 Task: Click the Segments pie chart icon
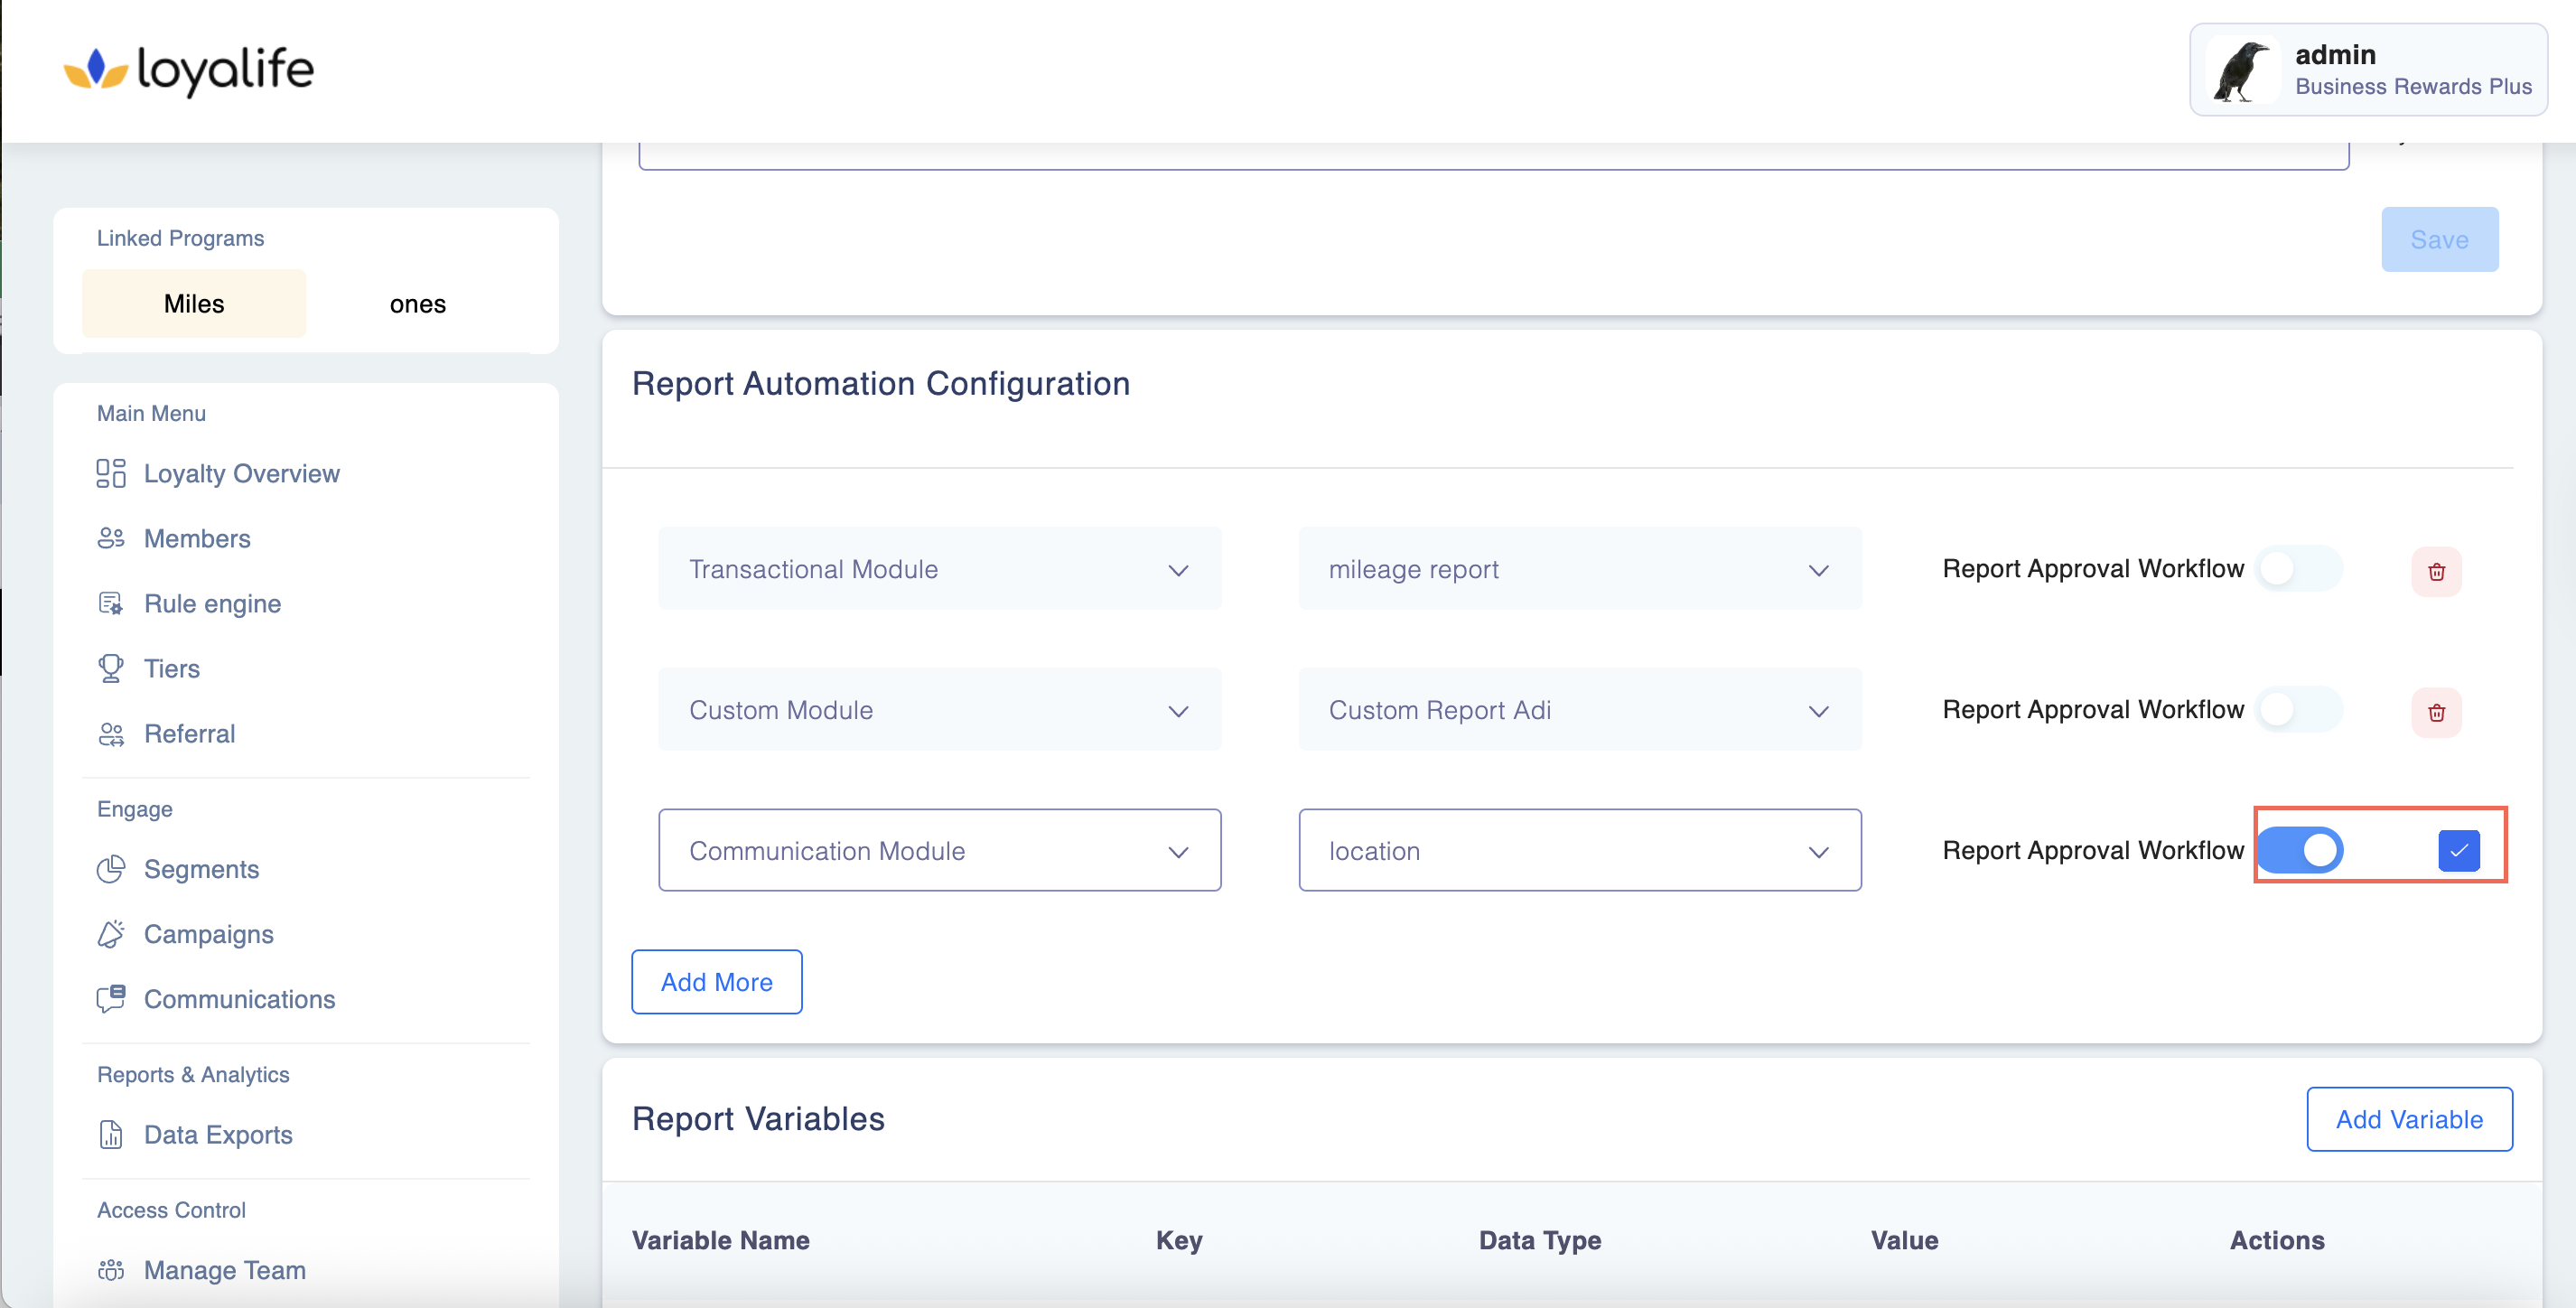click(x=111, y=869)
